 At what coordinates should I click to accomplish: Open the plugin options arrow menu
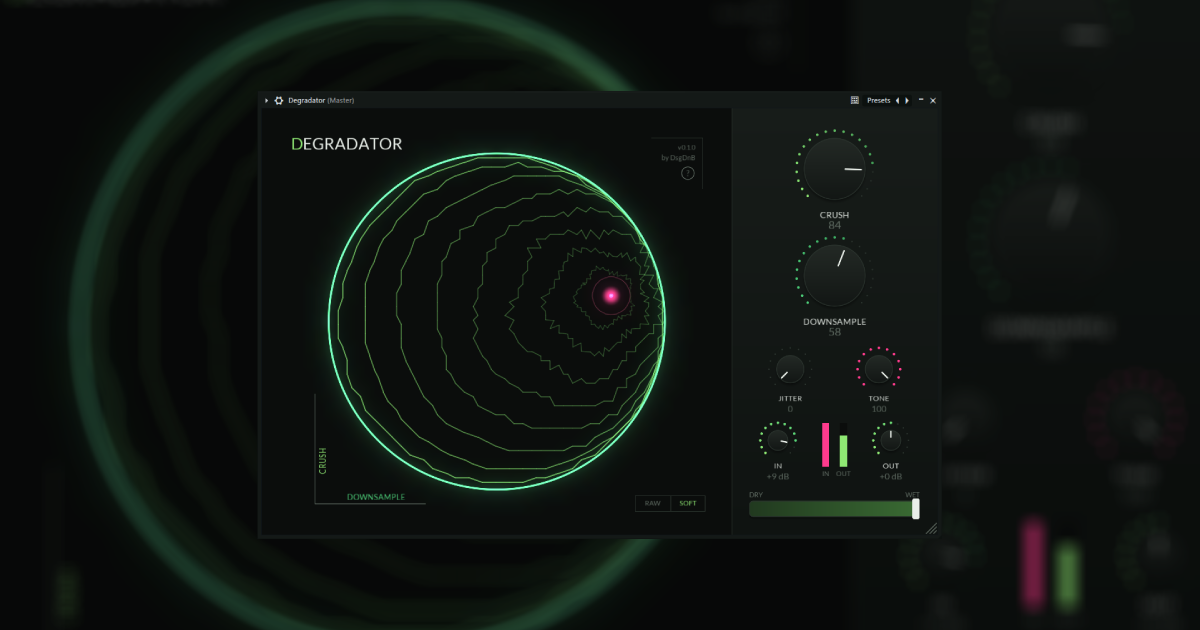click(266, 100)
